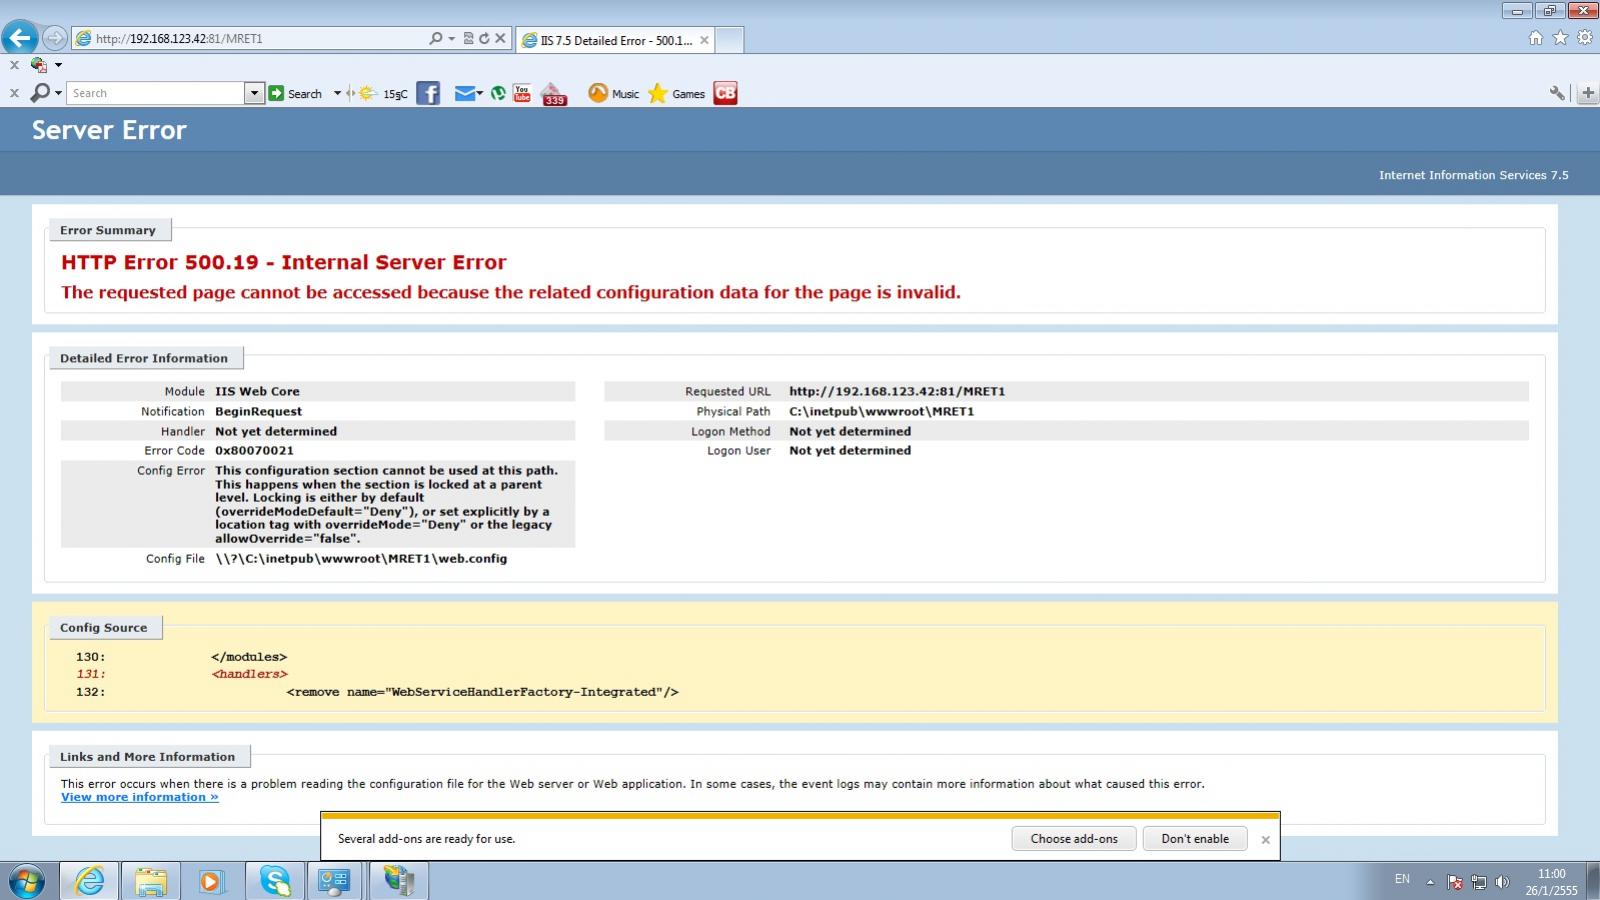Screen dimensions: 1600x900
Task: Follow the 'View more information »' link
Action: tap(139, 797)
